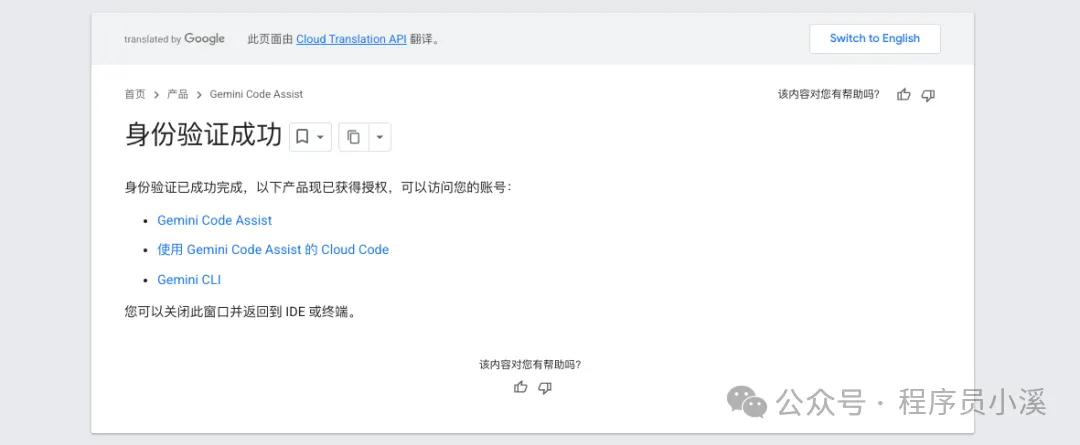Click the 身份验证已成功完成 paragraph
The image size is (1080, 445).
point(318,187)
